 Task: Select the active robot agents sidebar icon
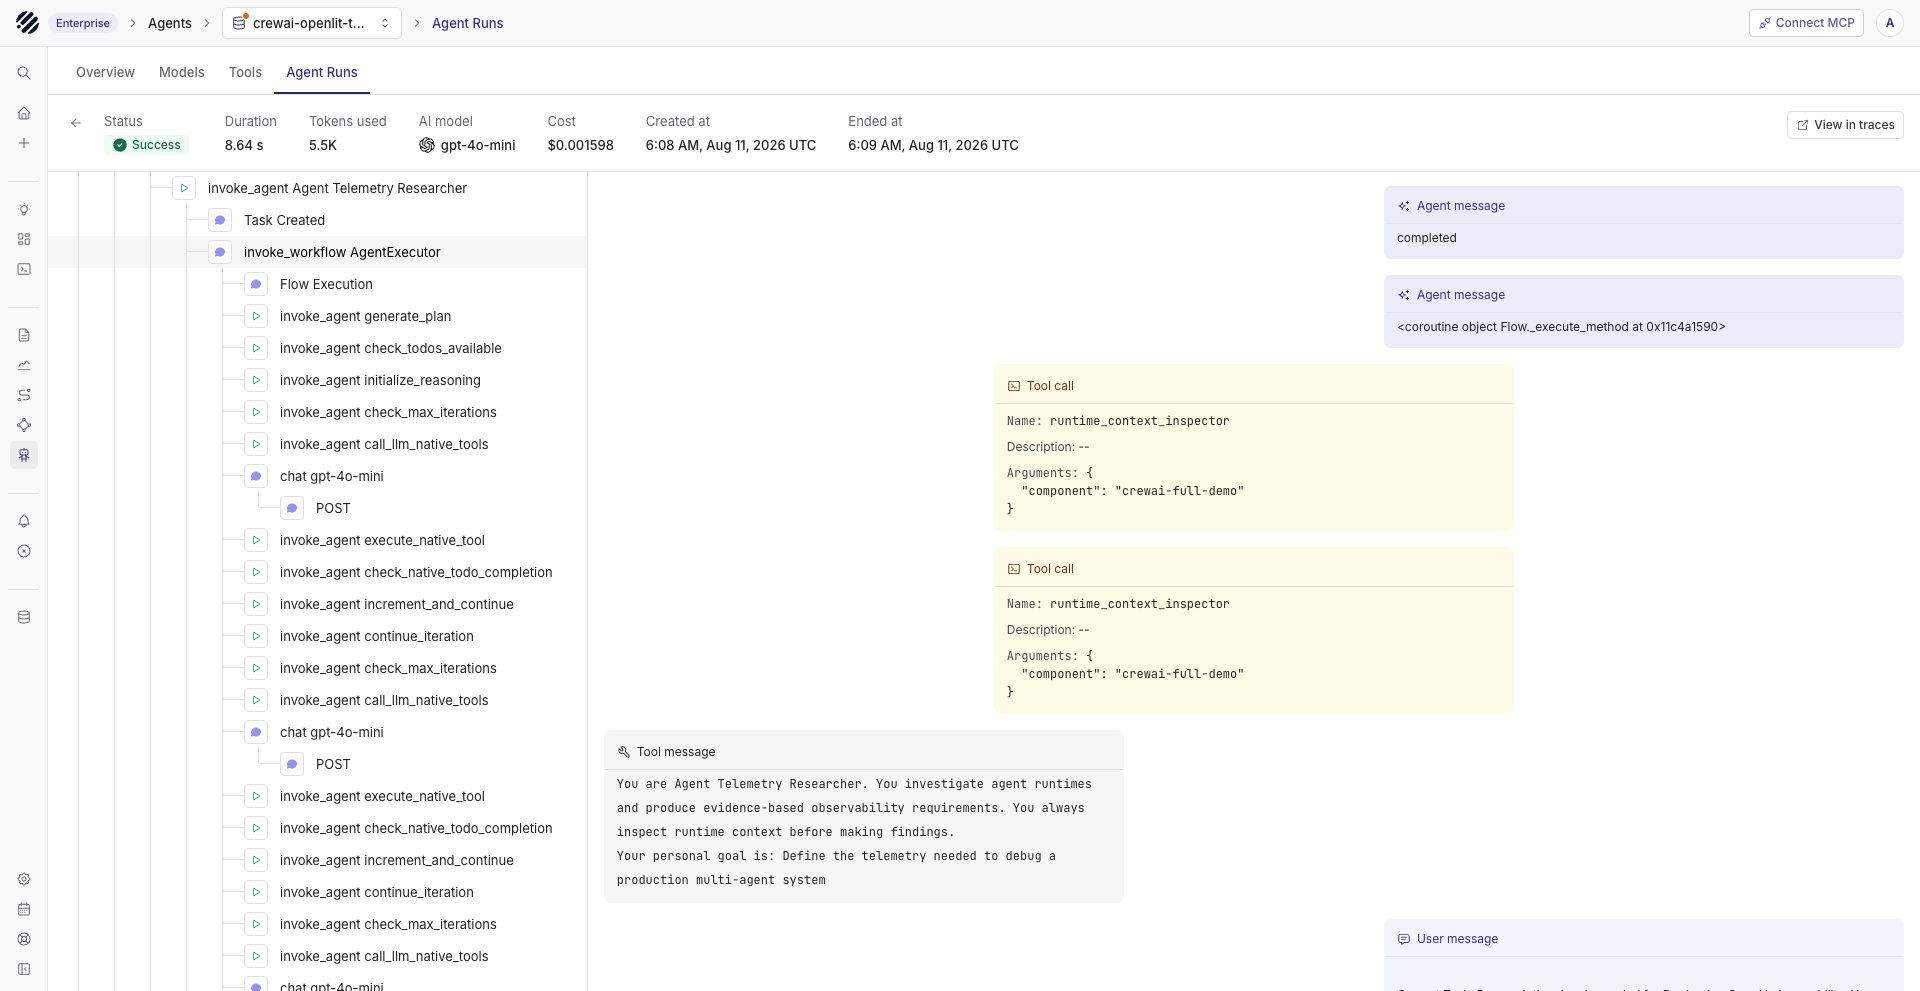point(24,455)
